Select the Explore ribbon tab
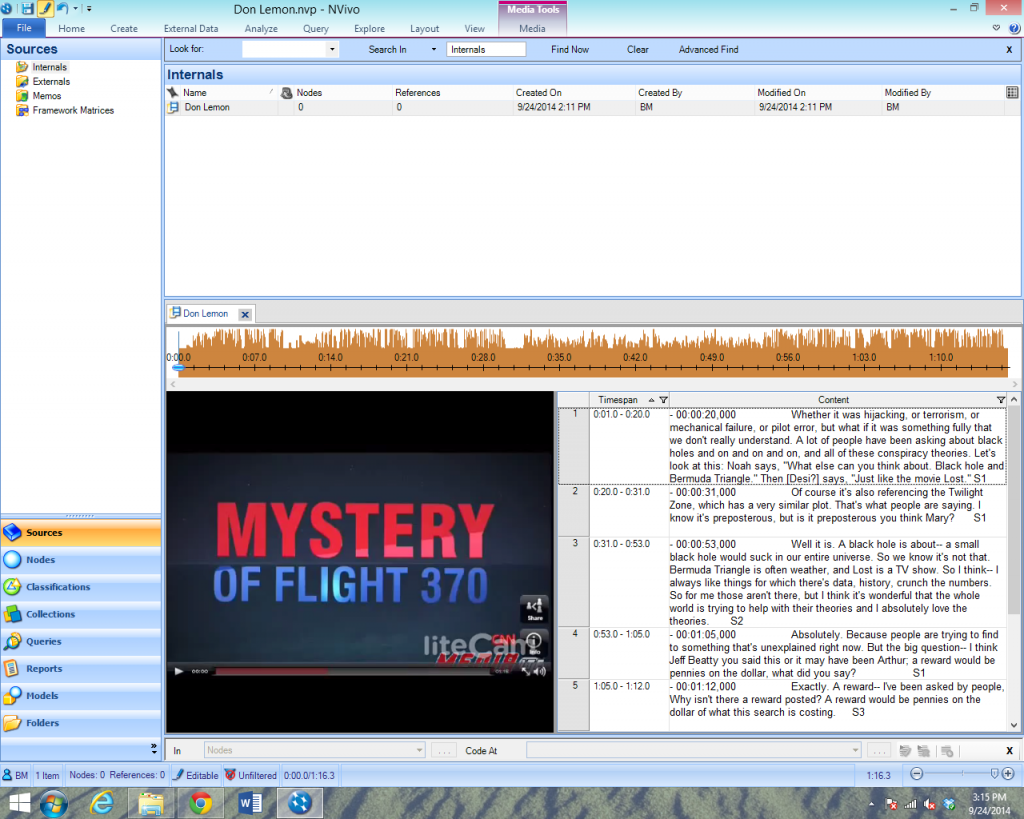The height and width of the screenshot is (819, 1024). coord(369,29)
